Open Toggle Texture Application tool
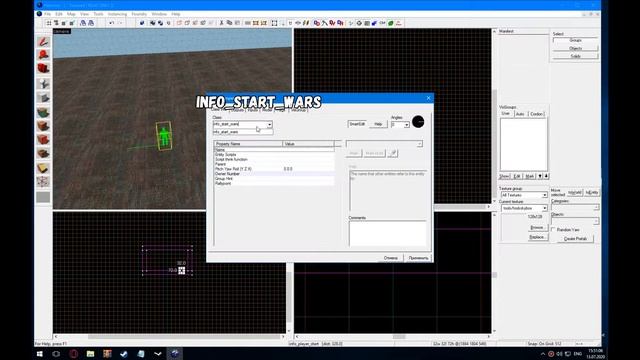The height and width of the screenshot is (360, 640). (x=43, y=112)
